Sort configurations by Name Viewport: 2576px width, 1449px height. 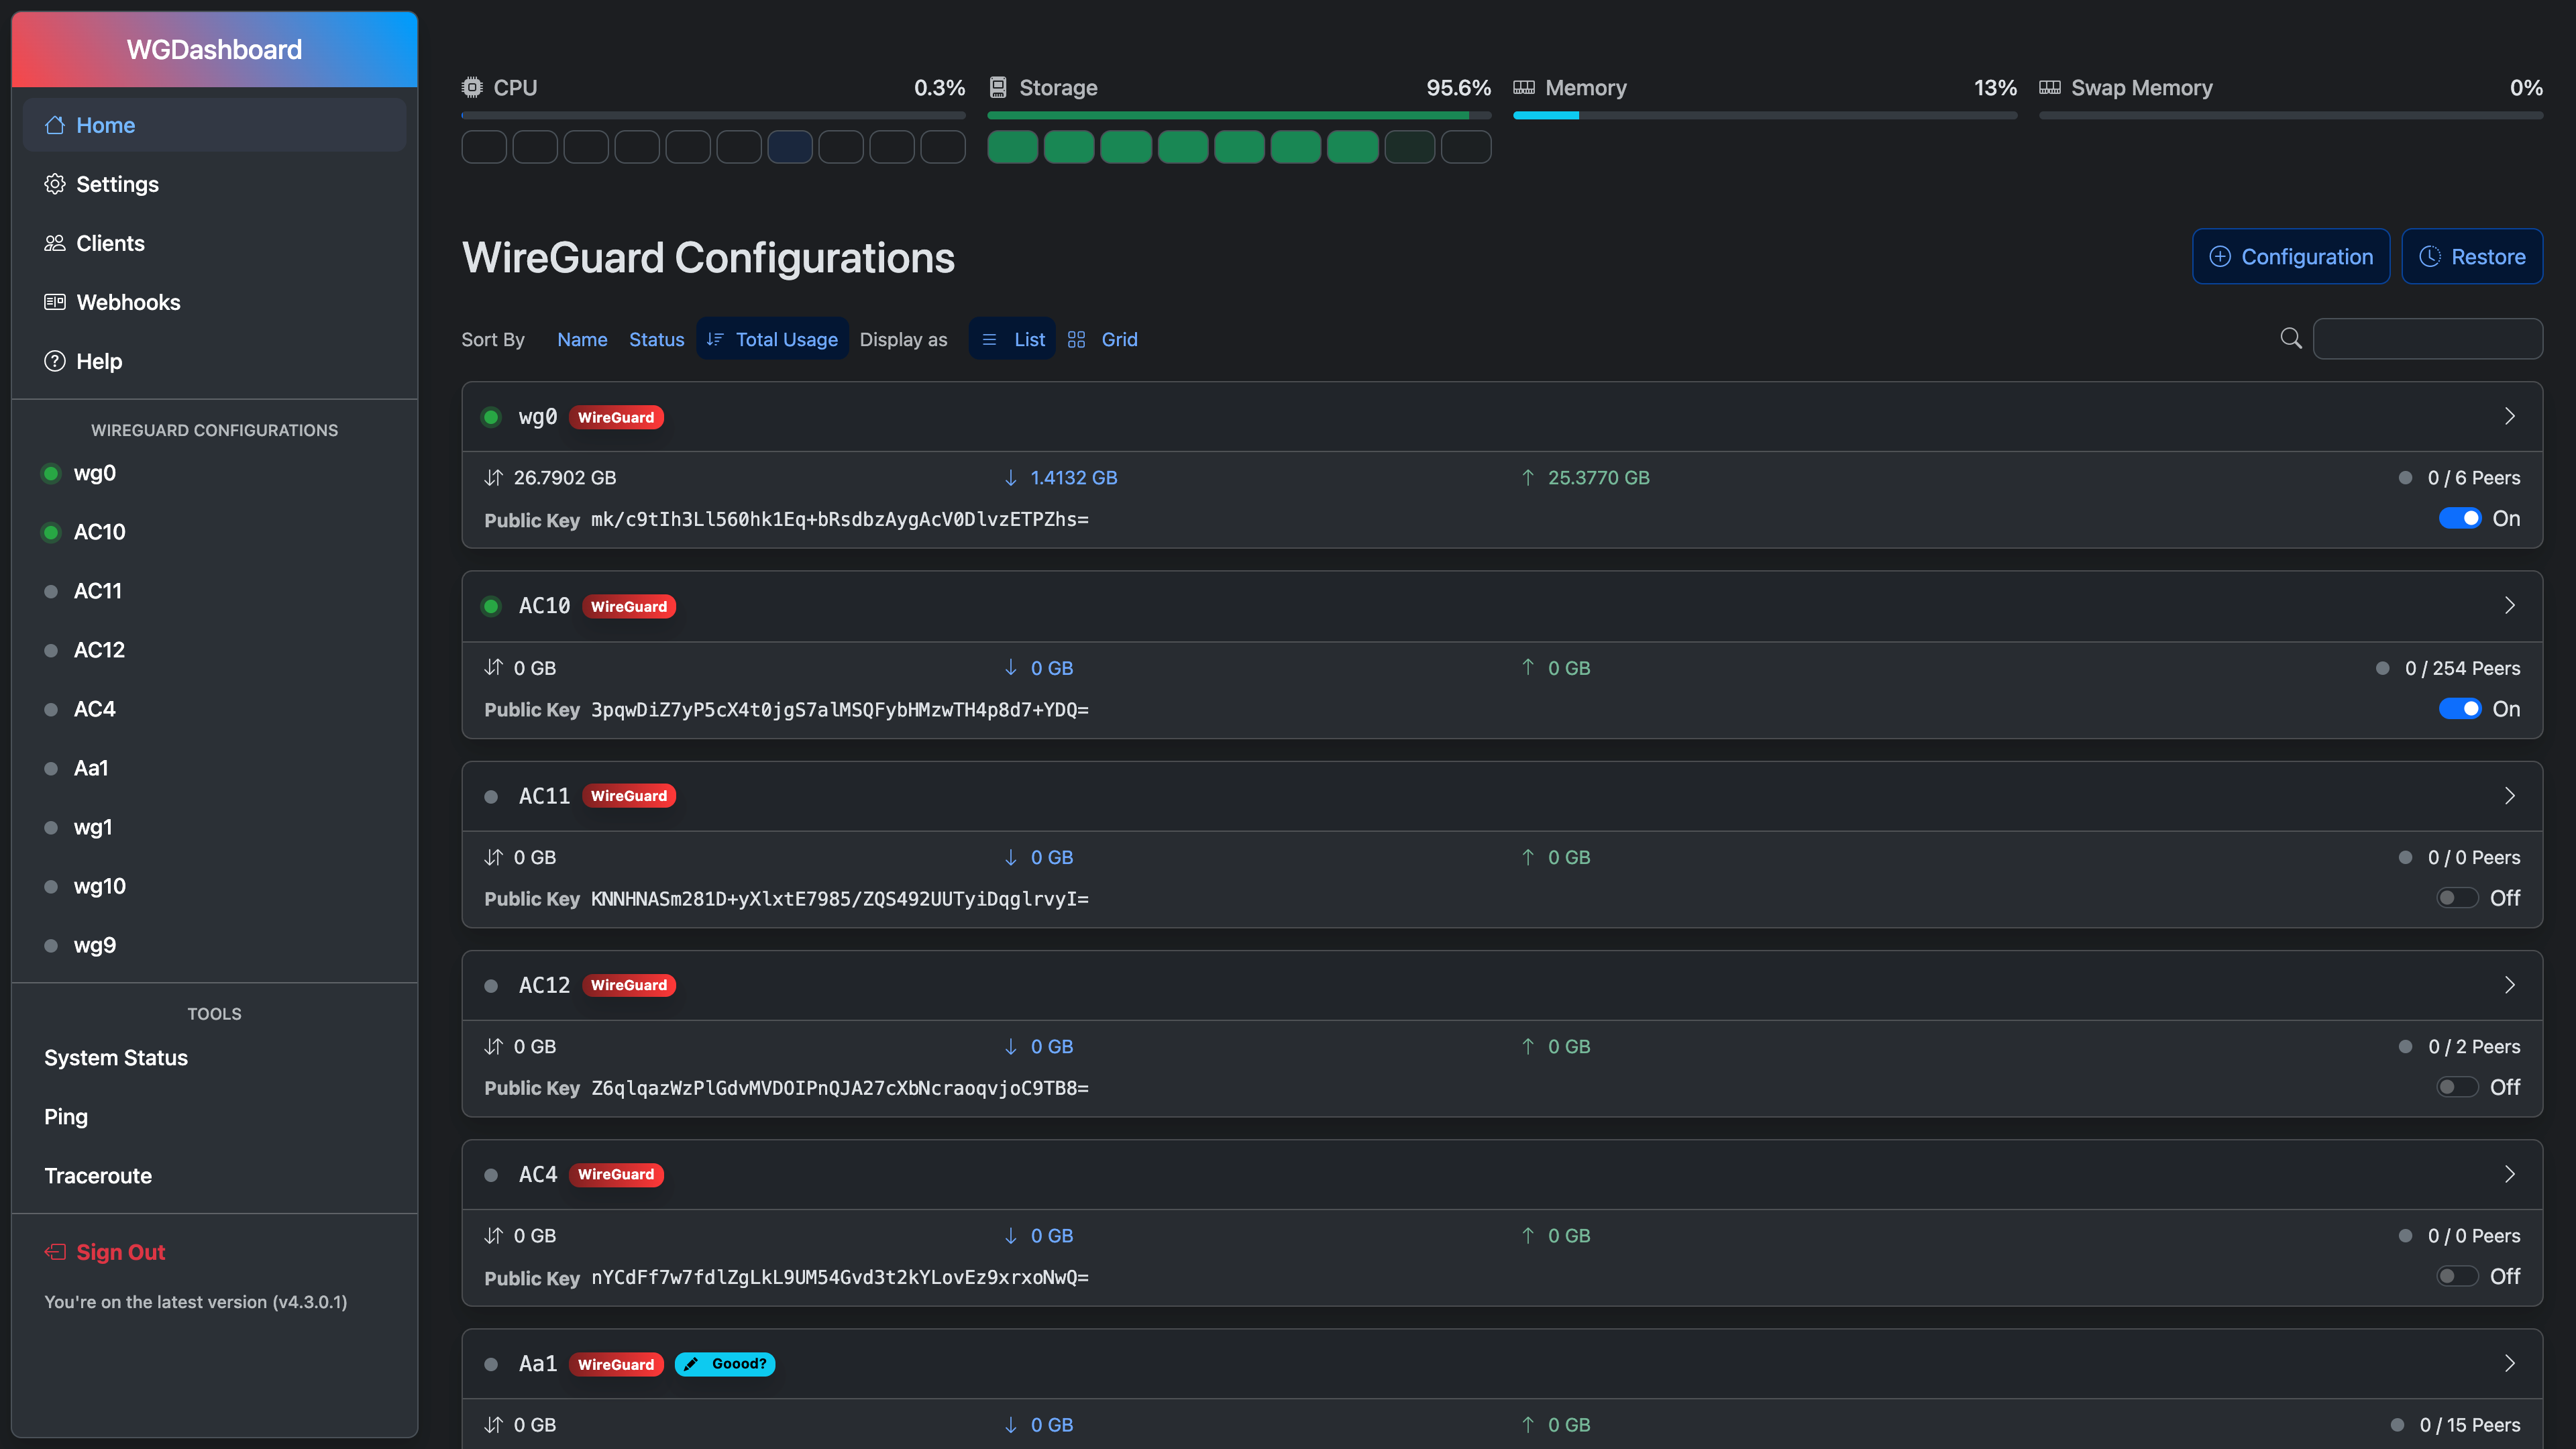click(582, 339)
